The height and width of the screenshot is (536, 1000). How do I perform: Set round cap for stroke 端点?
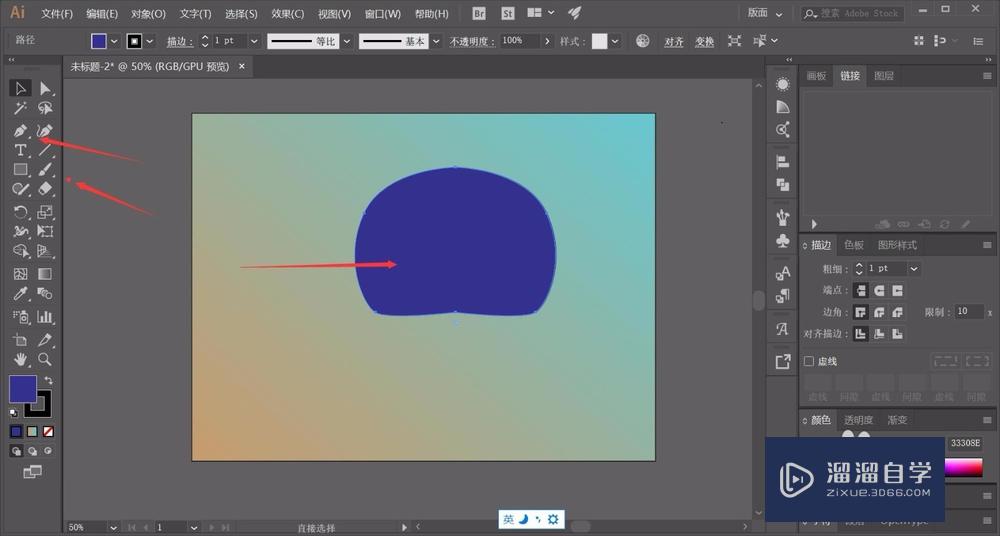click(879, 290)
